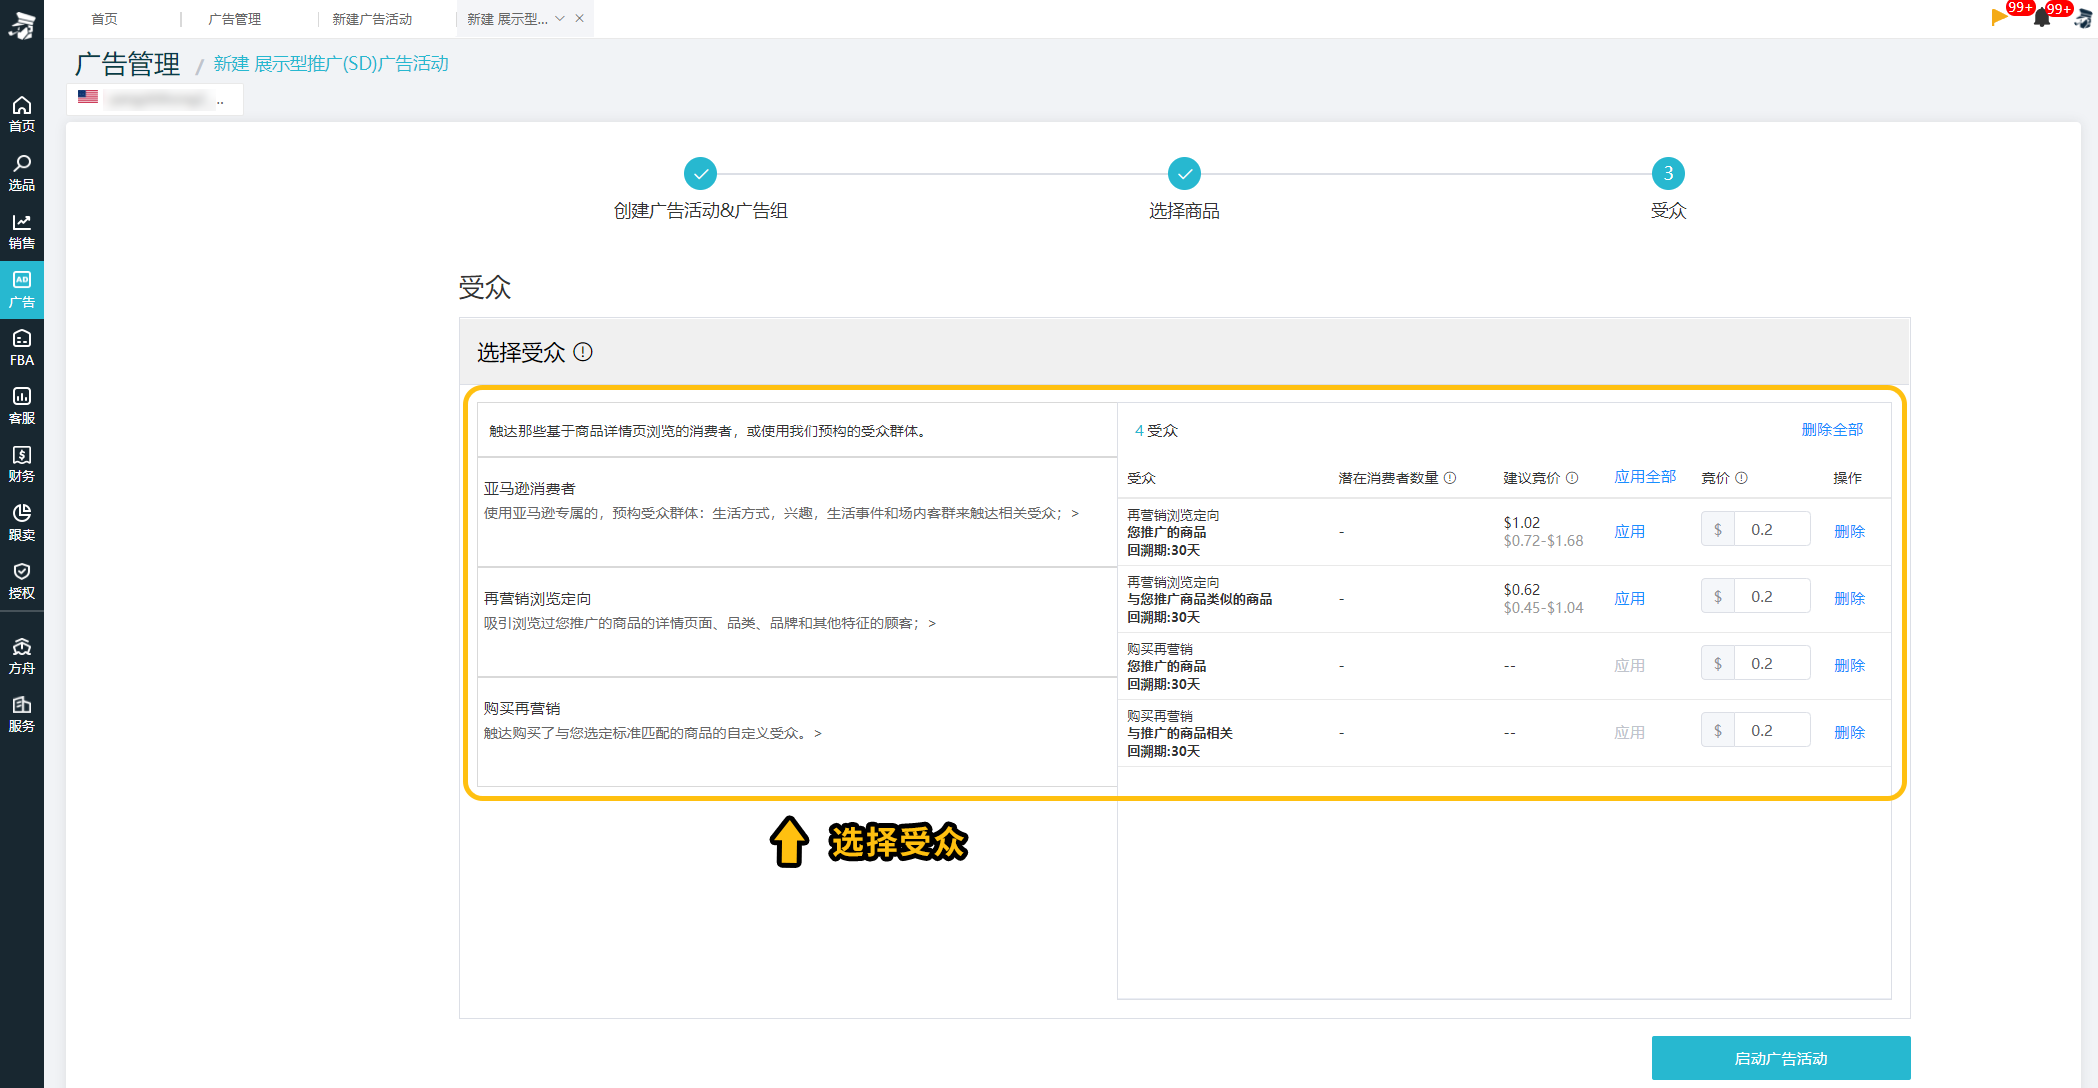Open the 服务 services sidebar icon
The width and height of the screenshot is (2098, 1088).
tap(22, 714)
